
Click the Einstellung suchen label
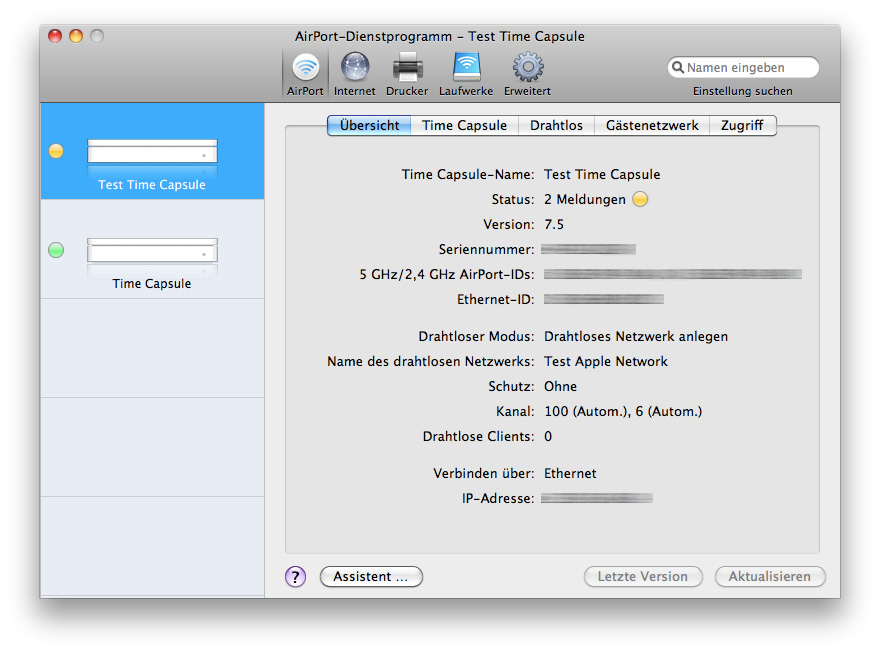coord(742,91)
